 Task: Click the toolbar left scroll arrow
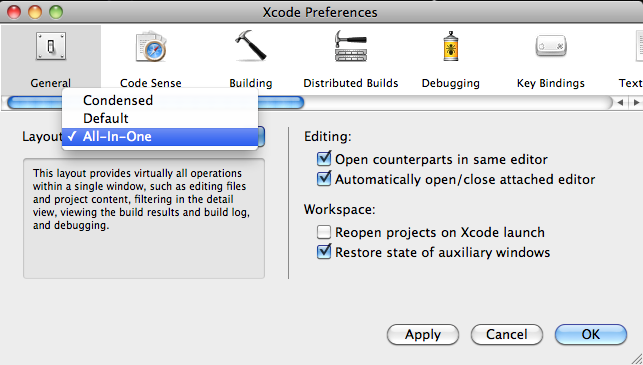[620, 103]
